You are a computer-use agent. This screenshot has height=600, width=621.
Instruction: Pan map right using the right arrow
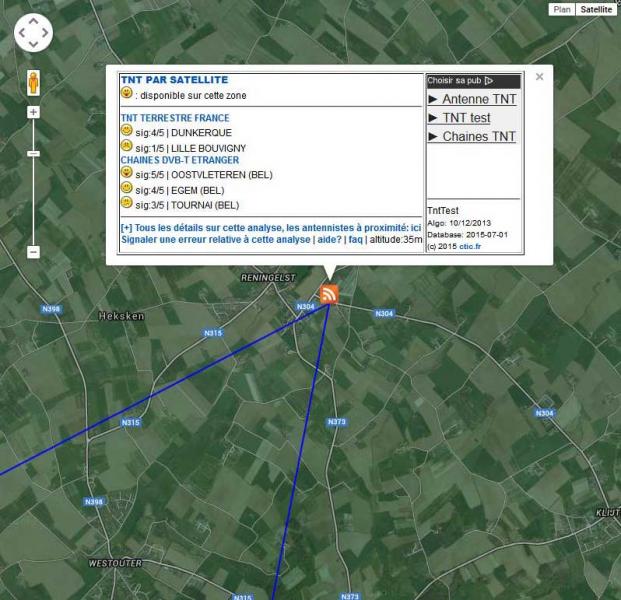pos(46,33)
